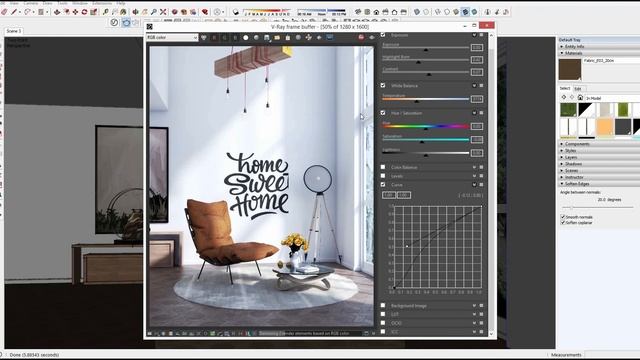Open the RGB color channel dropdown
640x360 pixels.
click(x=172, y=38)
